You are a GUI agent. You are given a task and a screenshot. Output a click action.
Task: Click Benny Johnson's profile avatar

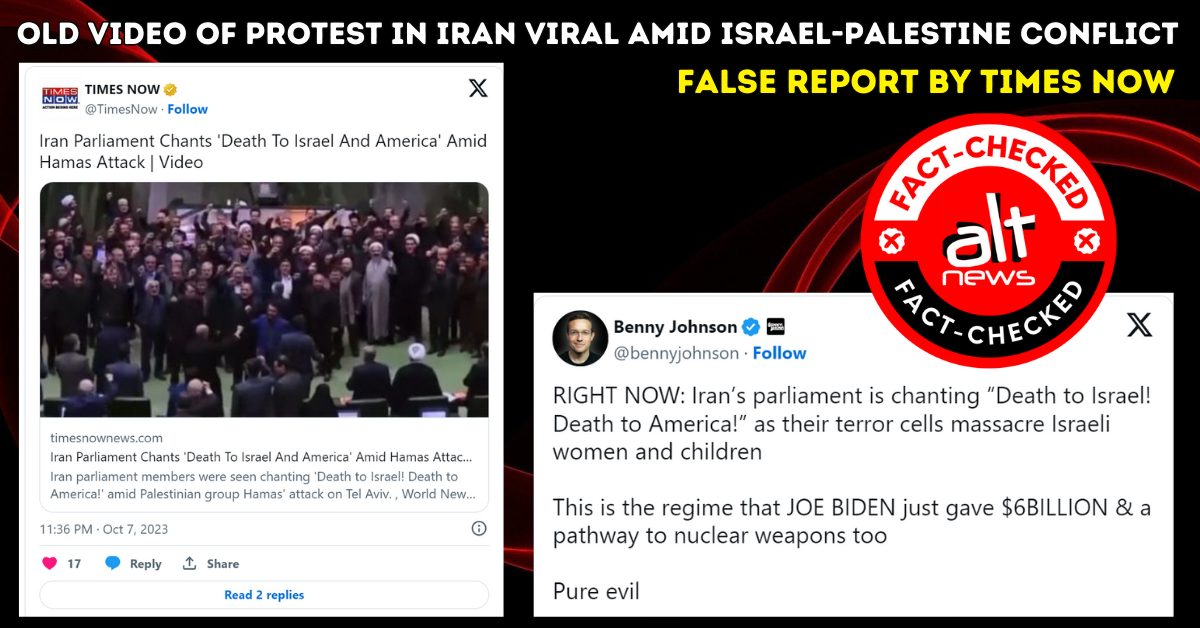pyautogui.click(x=580, y=338)
